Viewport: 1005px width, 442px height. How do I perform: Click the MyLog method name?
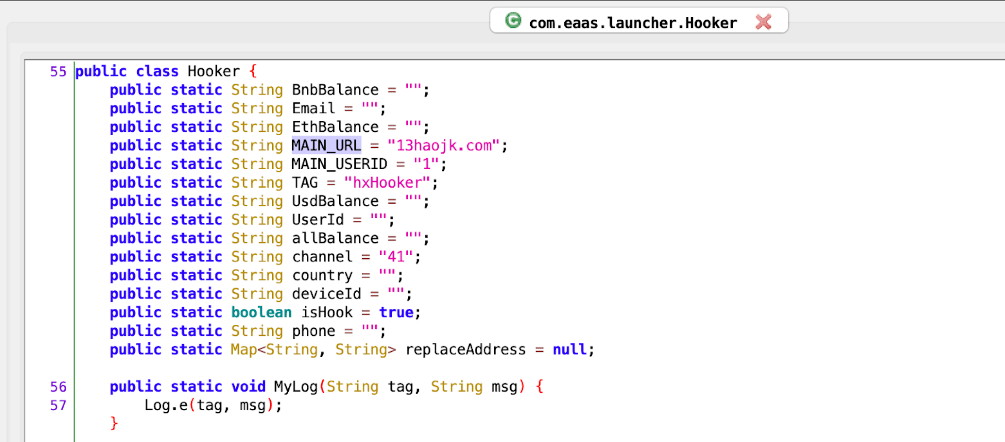coord(295,387)
